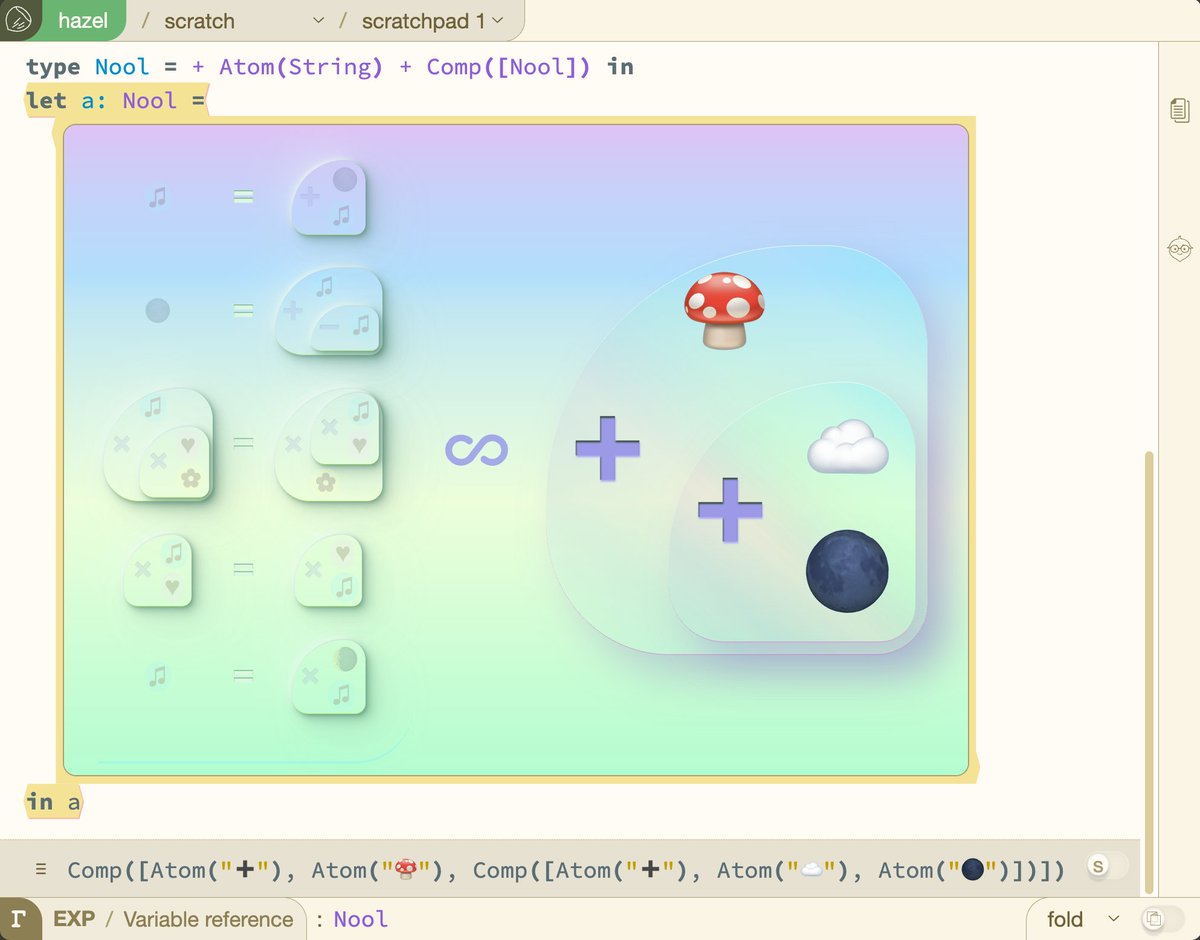The image size is (1200, 940).
Task: Select third rule's left blob with flower
Action: click(x=158, y=444)
